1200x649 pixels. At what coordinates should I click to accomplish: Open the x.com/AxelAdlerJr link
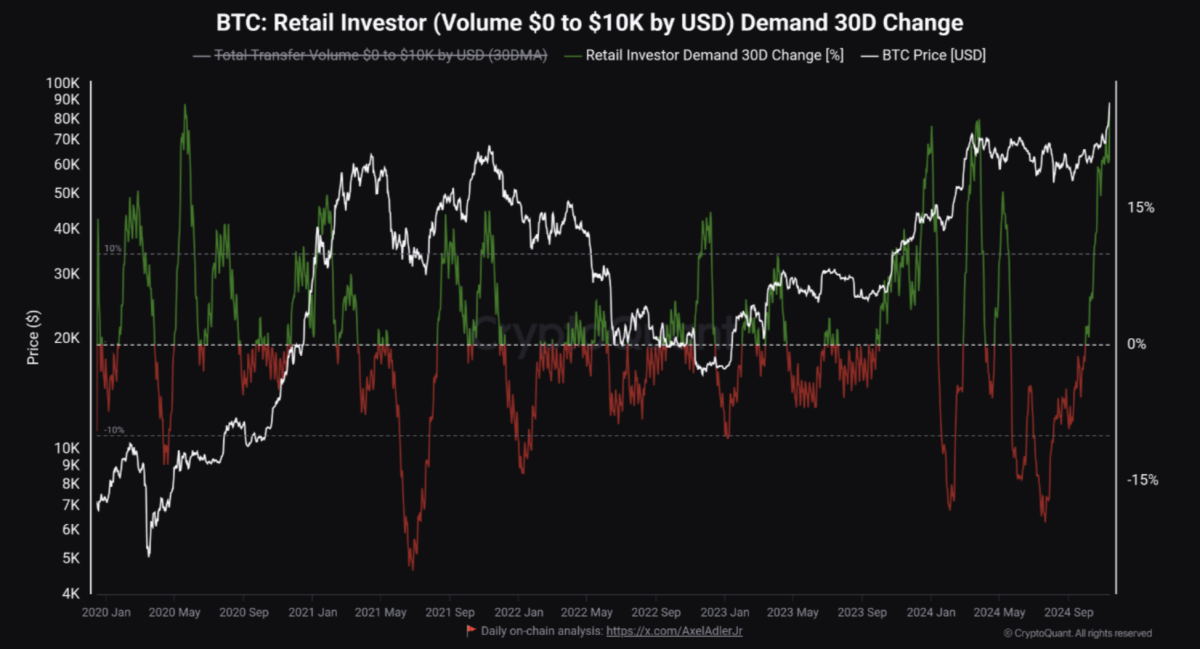[674, 631]
